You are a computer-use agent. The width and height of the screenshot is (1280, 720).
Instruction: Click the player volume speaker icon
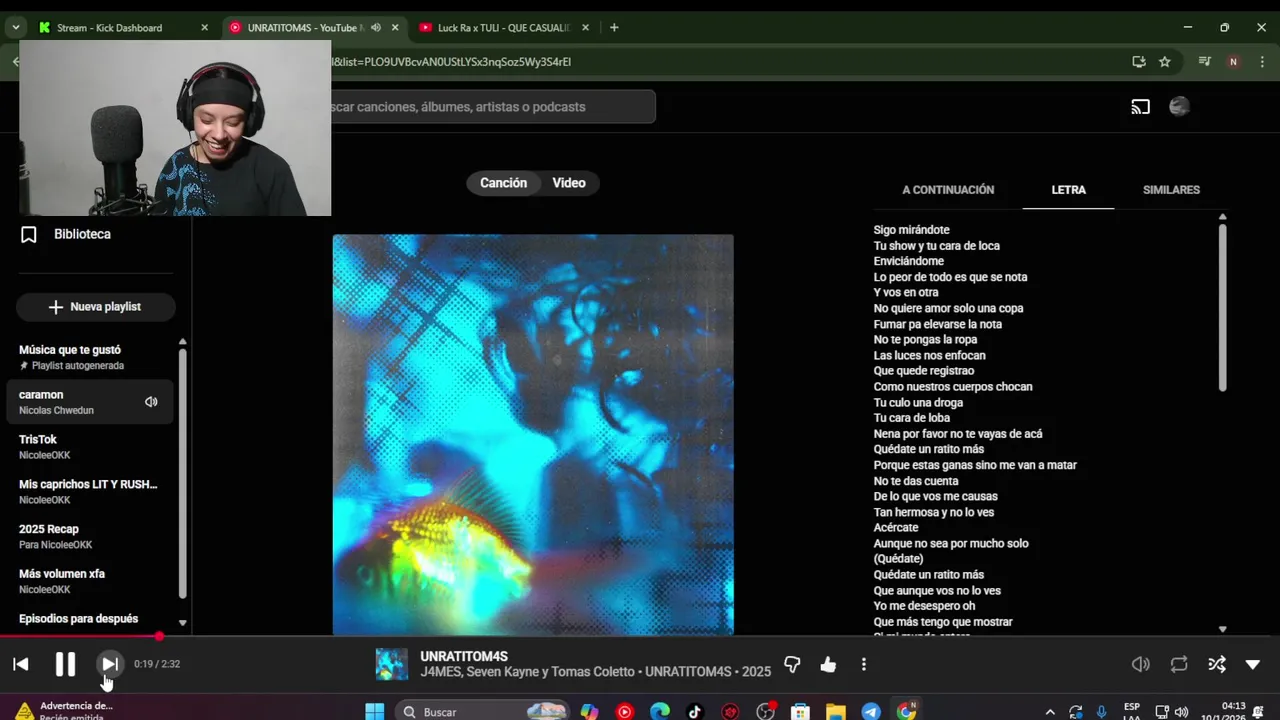click(1141, 664)
